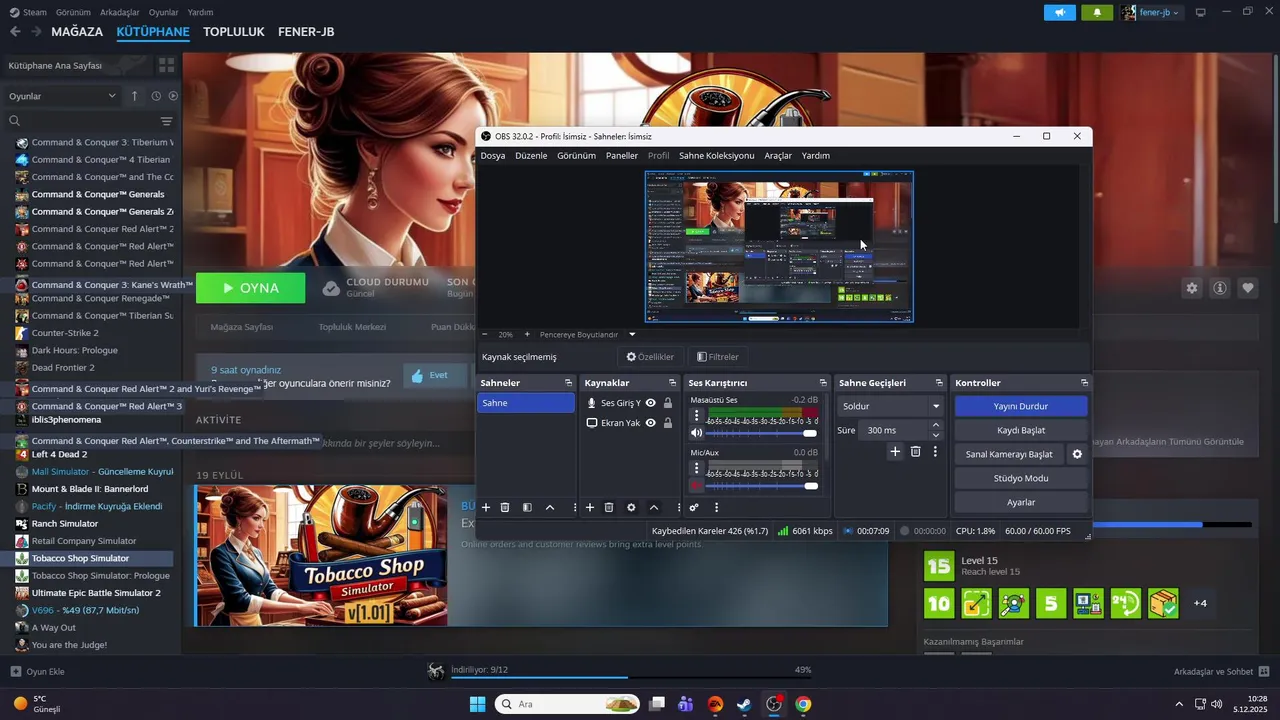The image size is (1280, 720).
Task: Open scene transitions three-dot options menu
Action: [x=935, y=452]
